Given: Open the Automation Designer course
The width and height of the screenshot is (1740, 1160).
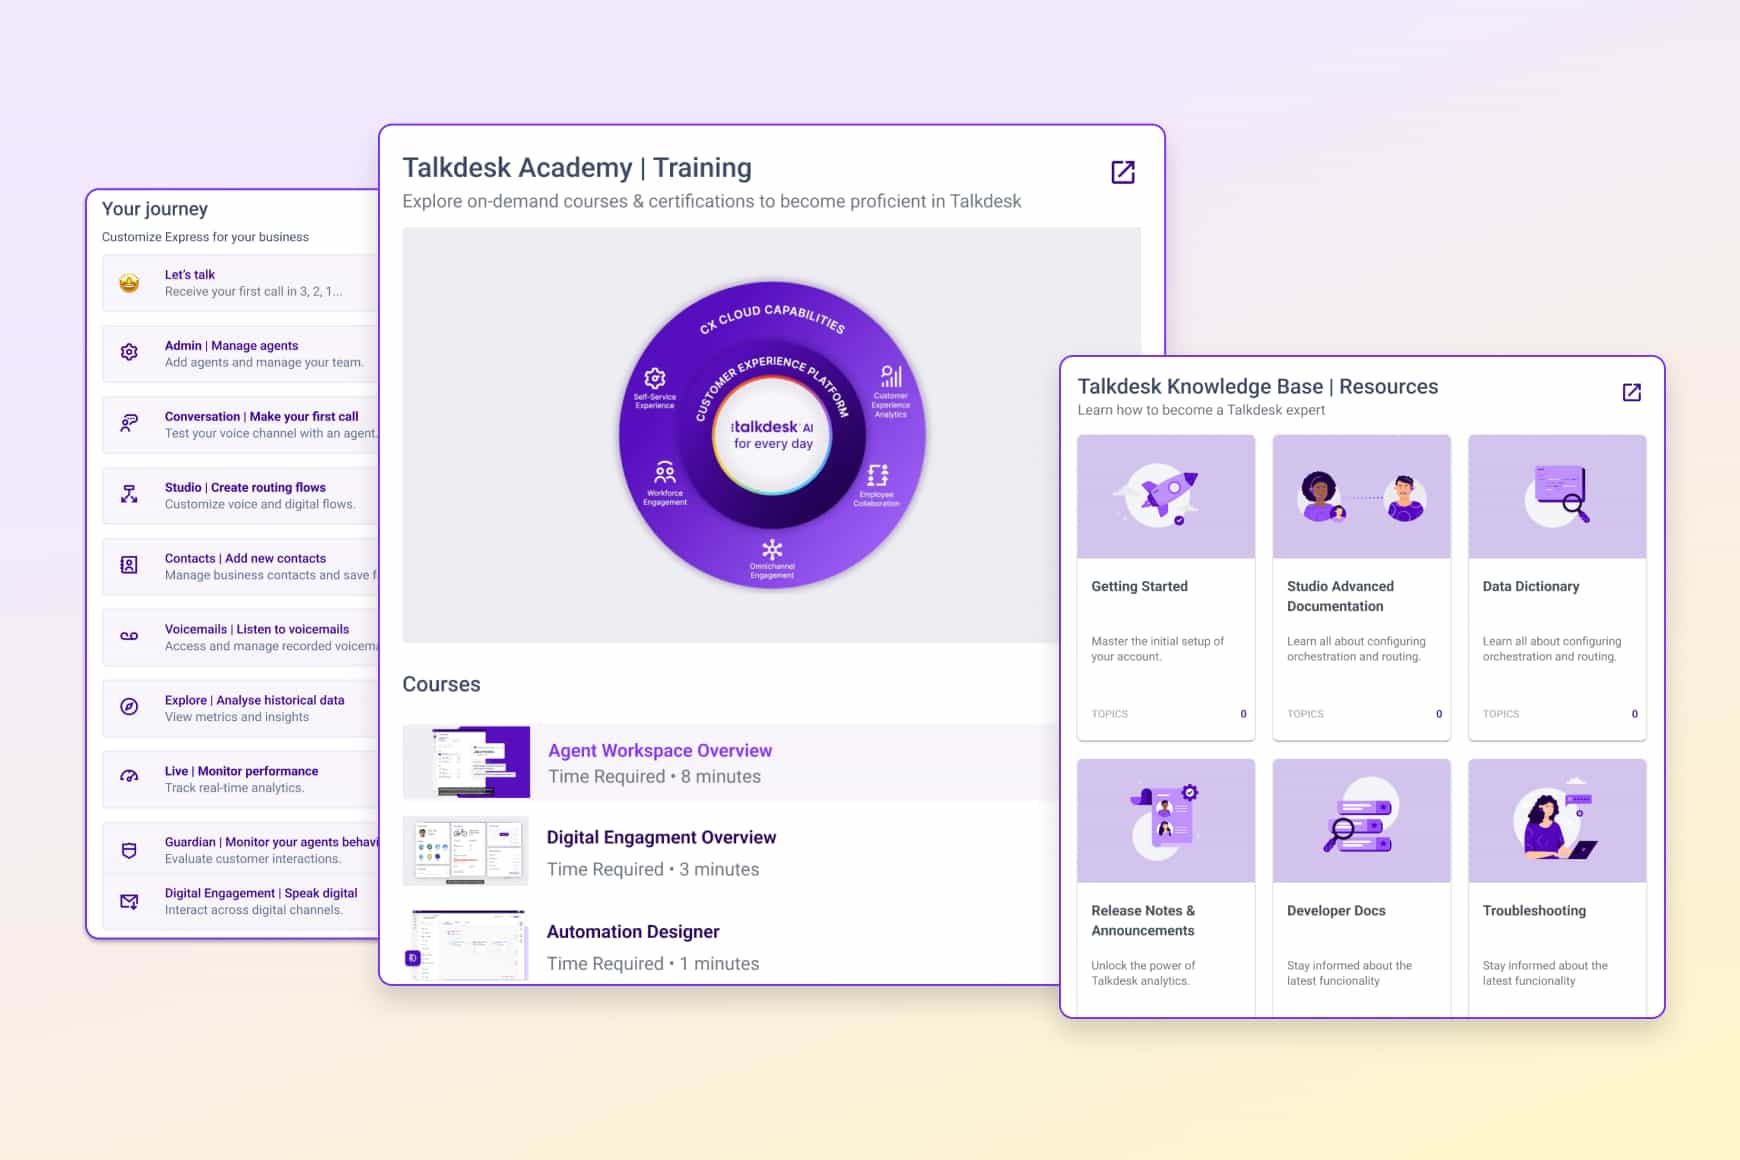Looking at the screenshot, I should (x=632, y=931).
